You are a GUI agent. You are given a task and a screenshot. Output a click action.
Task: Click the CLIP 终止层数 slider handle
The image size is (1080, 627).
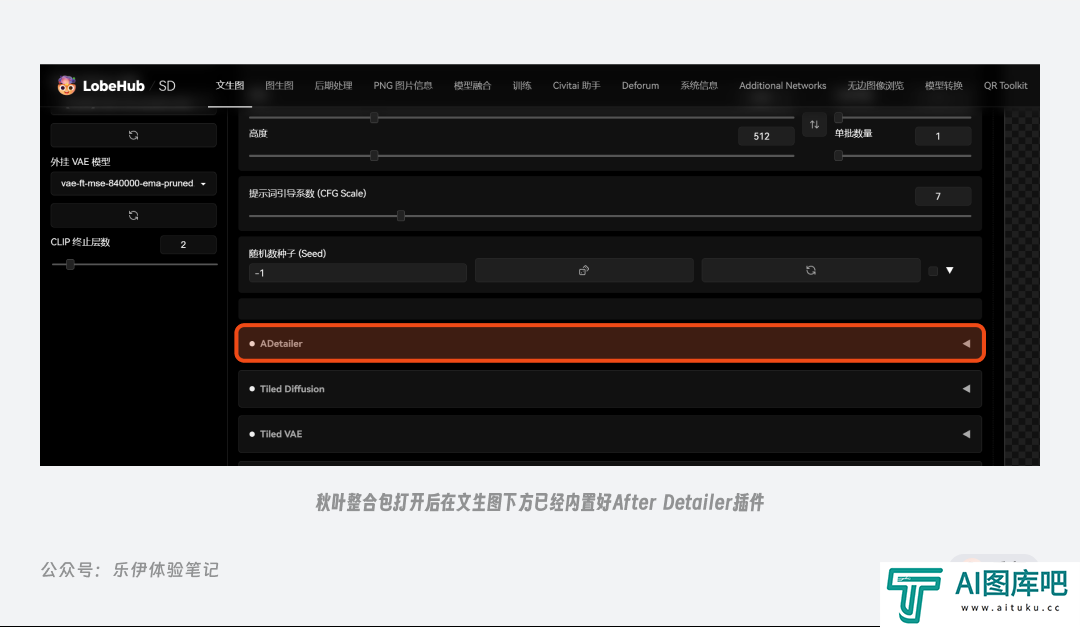pyautogui.click(x=70, y=264)
